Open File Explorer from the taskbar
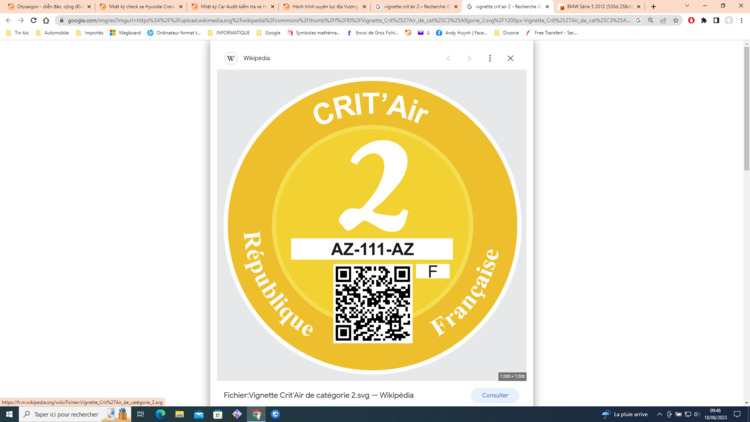 tap(179, 414)
